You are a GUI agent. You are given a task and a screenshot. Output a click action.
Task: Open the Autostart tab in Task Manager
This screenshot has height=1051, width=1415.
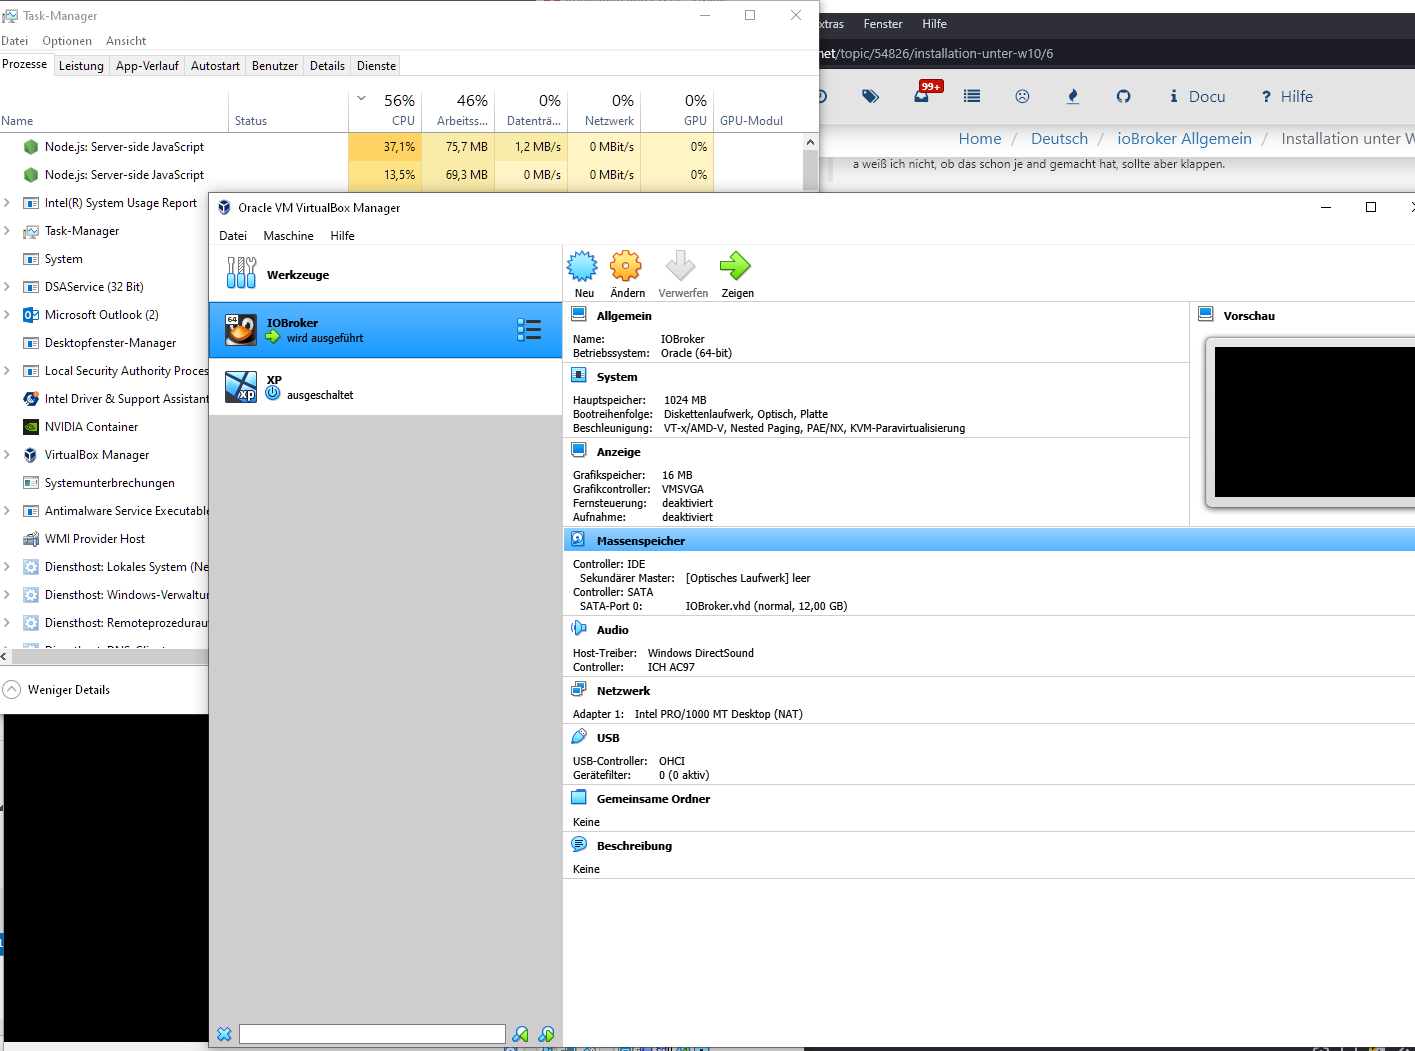[215, 66]
